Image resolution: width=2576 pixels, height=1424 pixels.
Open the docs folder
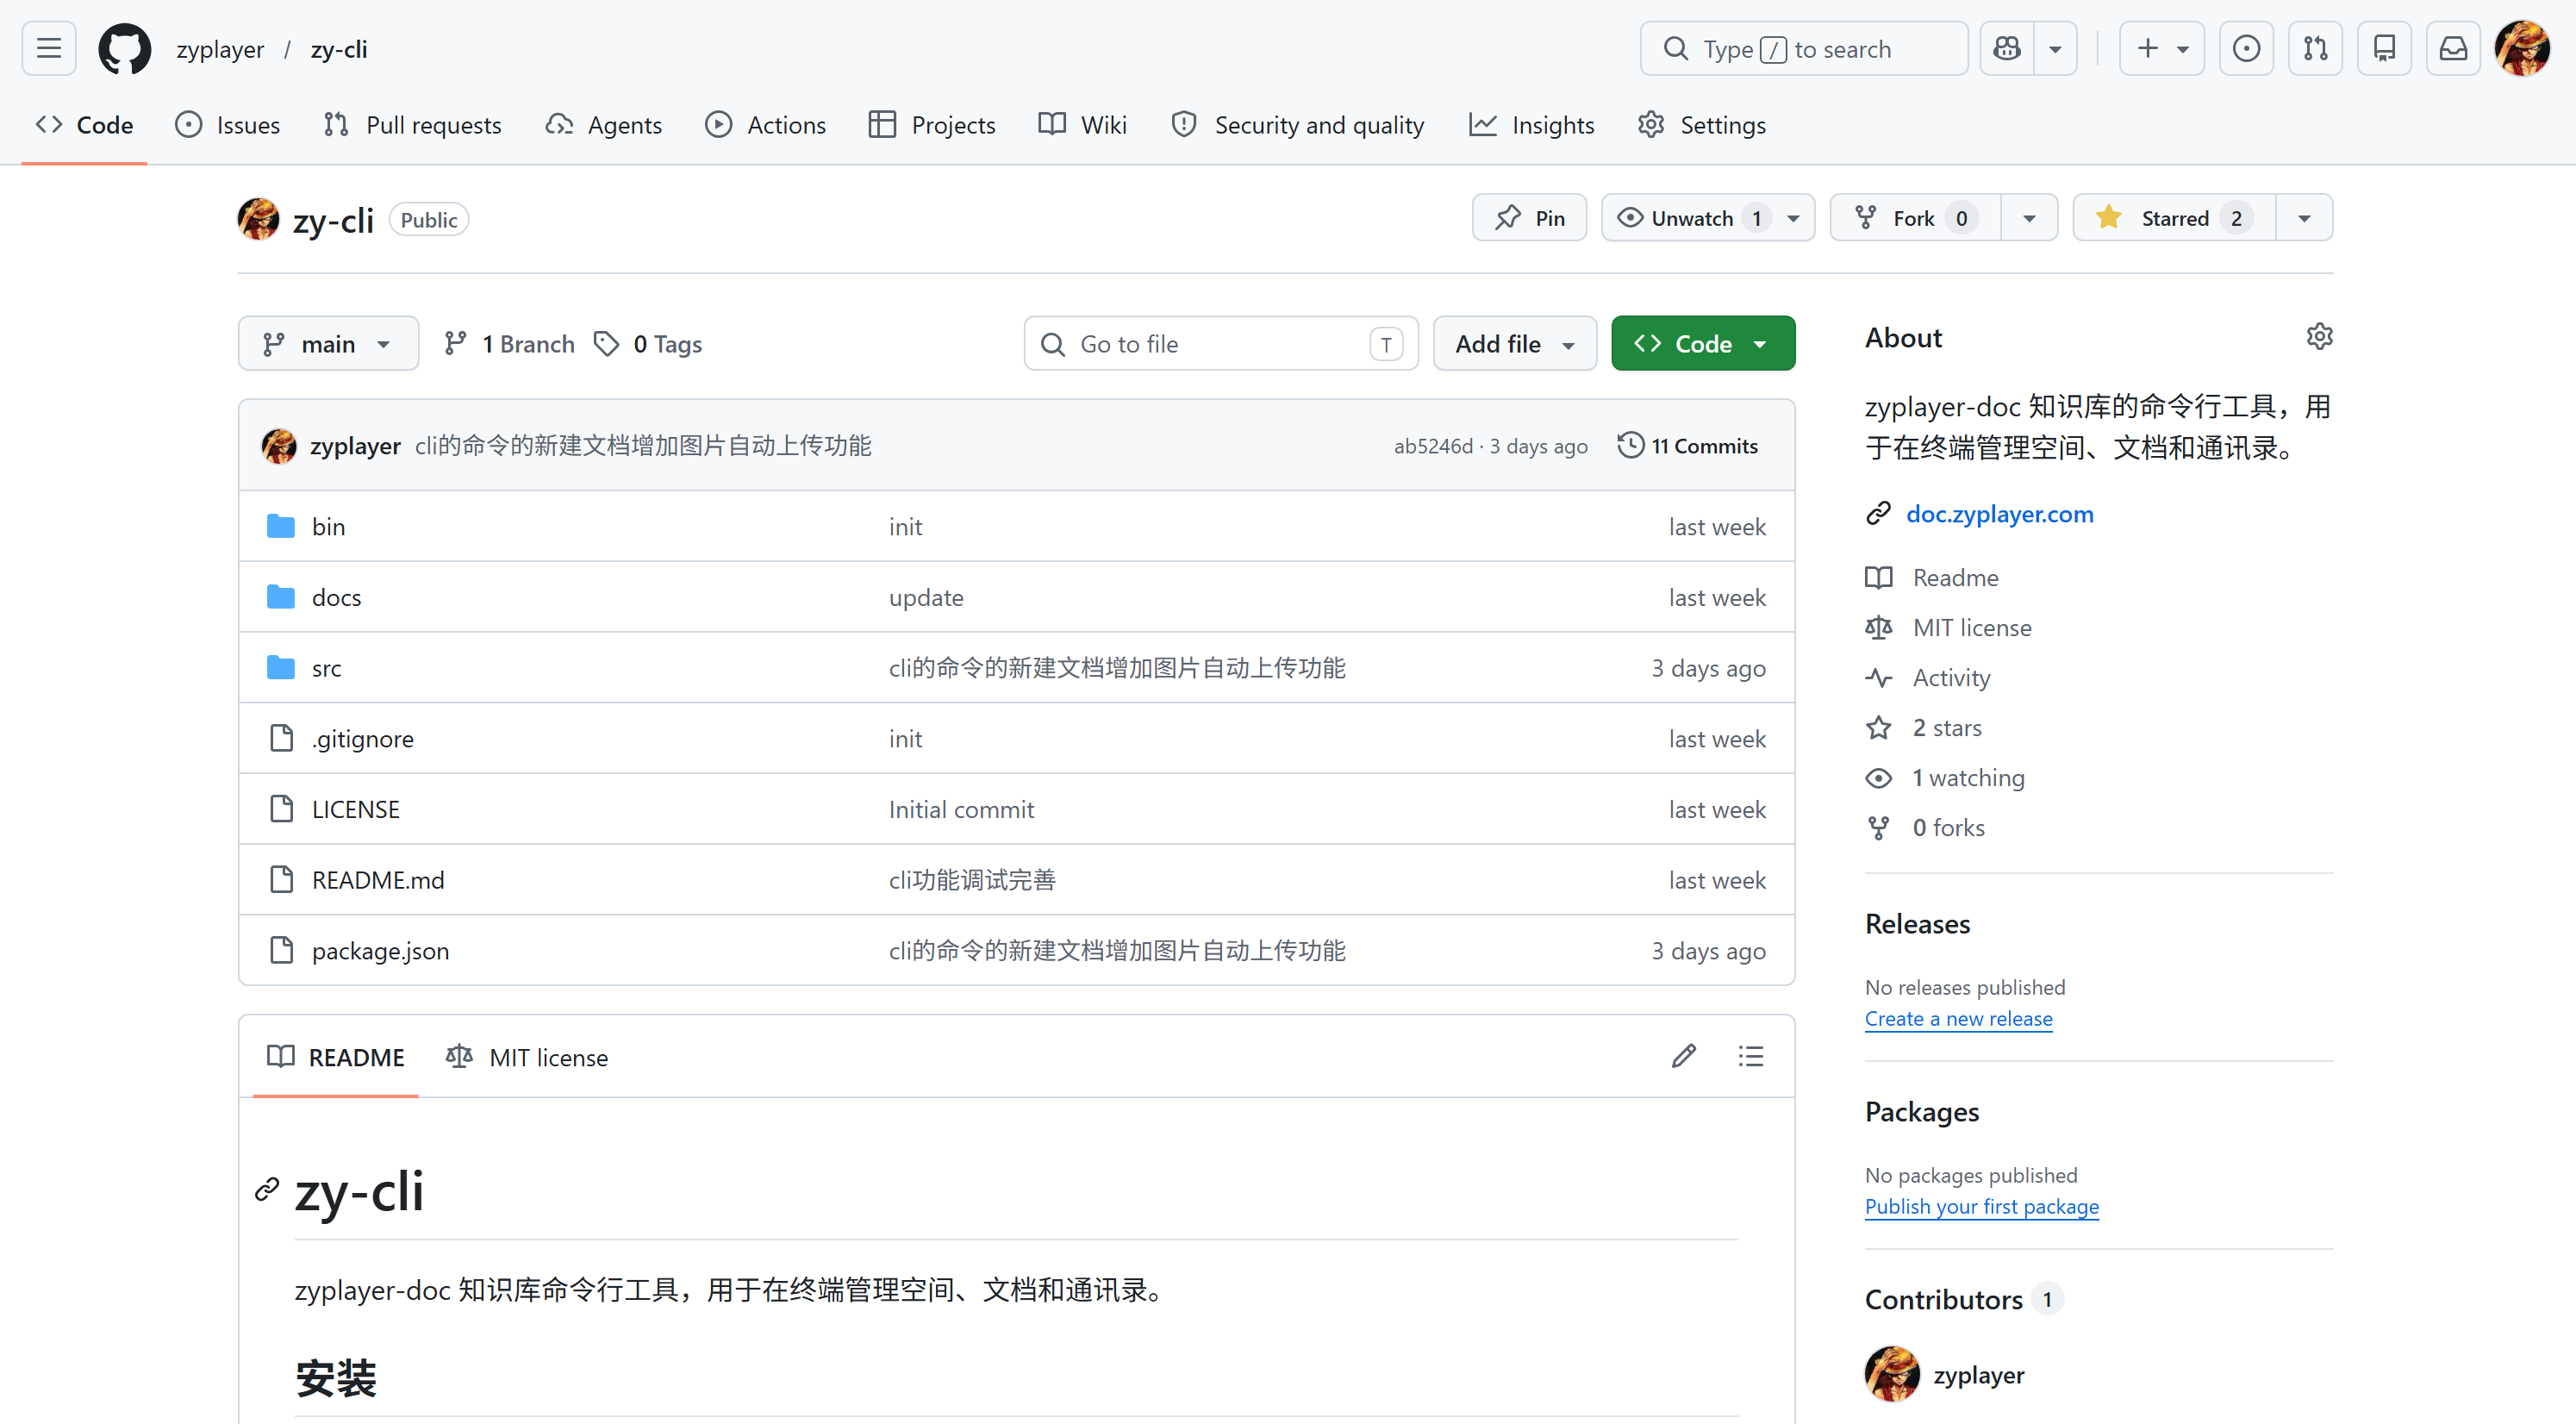pos(336,598)
